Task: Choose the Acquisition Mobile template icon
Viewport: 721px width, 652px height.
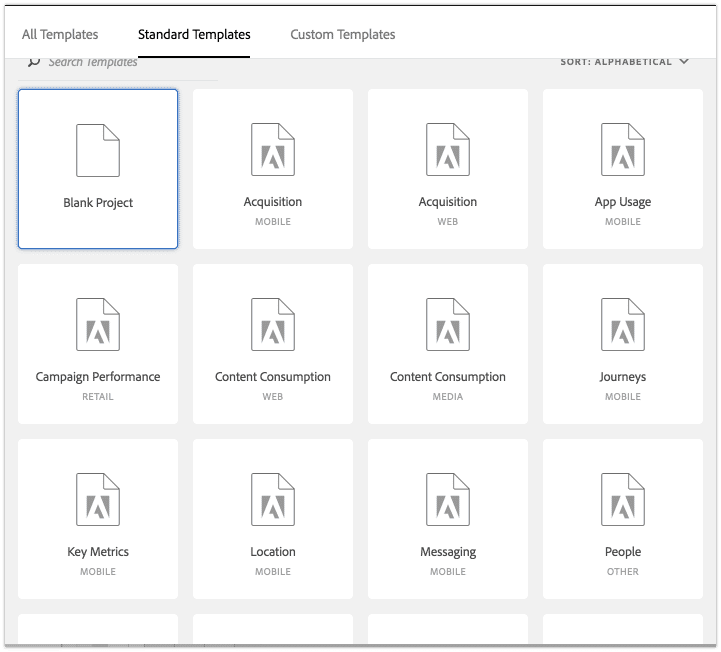Action: pyautogui.click(x=273, y=150)
